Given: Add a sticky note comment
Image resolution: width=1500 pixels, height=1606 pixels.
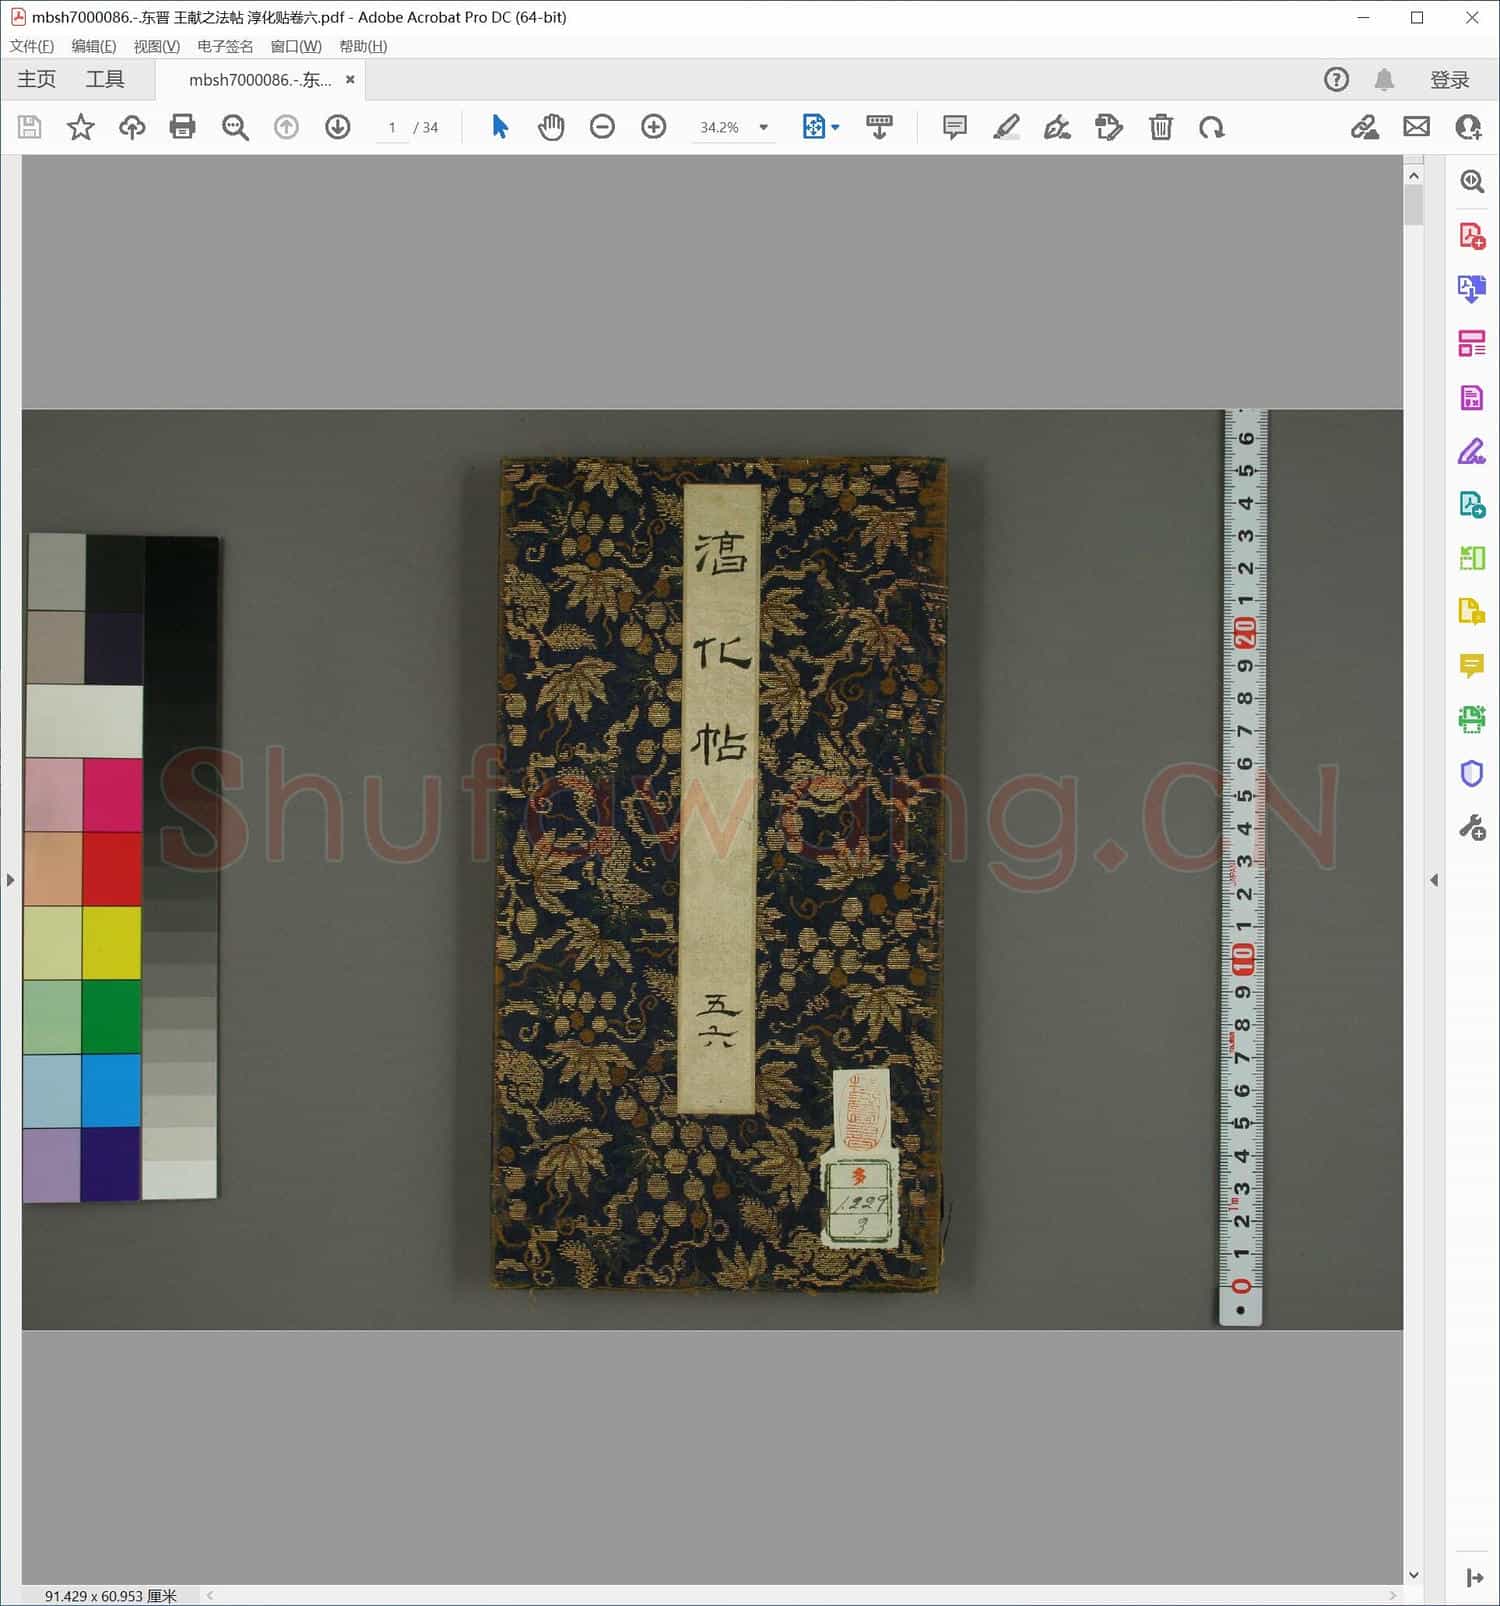Looking at the screenshot, I should [x=954, y=127].
